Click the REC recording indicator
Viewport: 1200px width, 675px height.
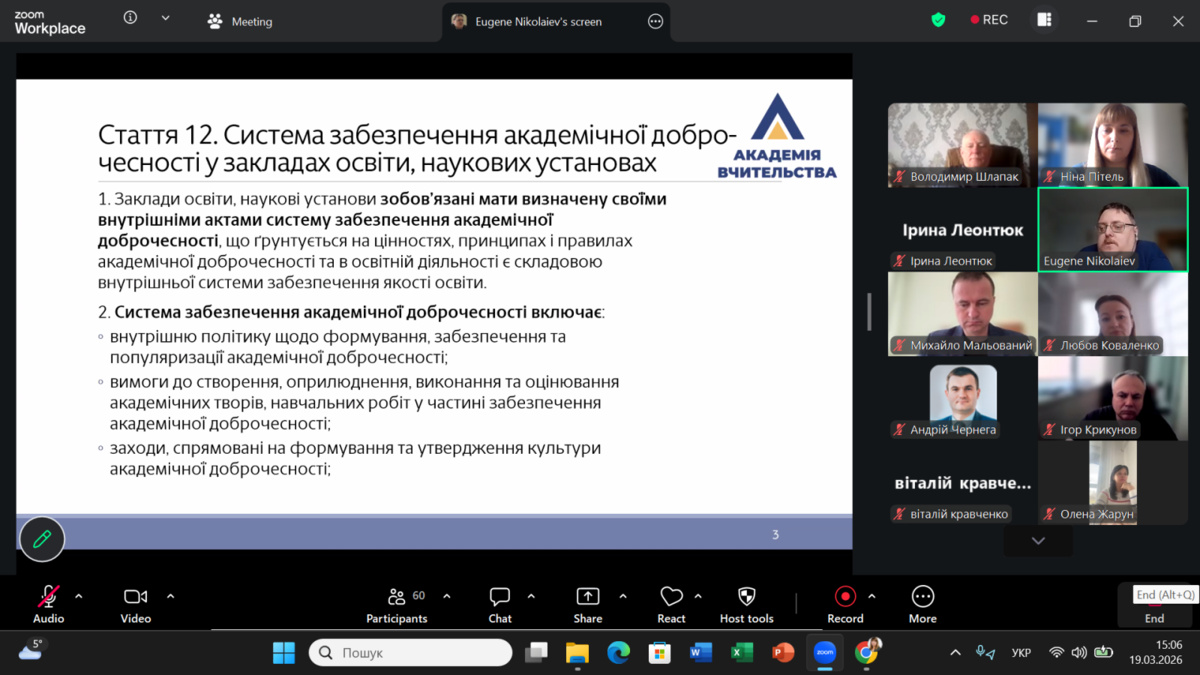pos(989,20)
